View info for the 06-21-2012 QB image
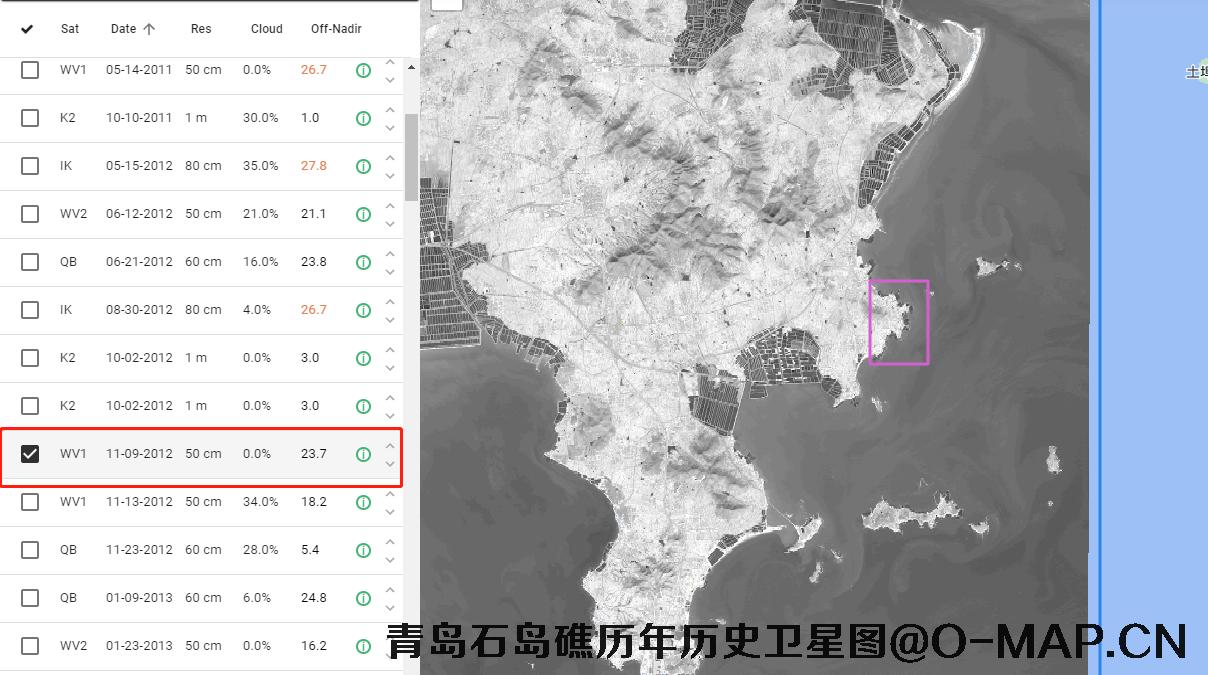This screenshot has width=1208, height=675. pyautogui.click(x=363, y=262)
